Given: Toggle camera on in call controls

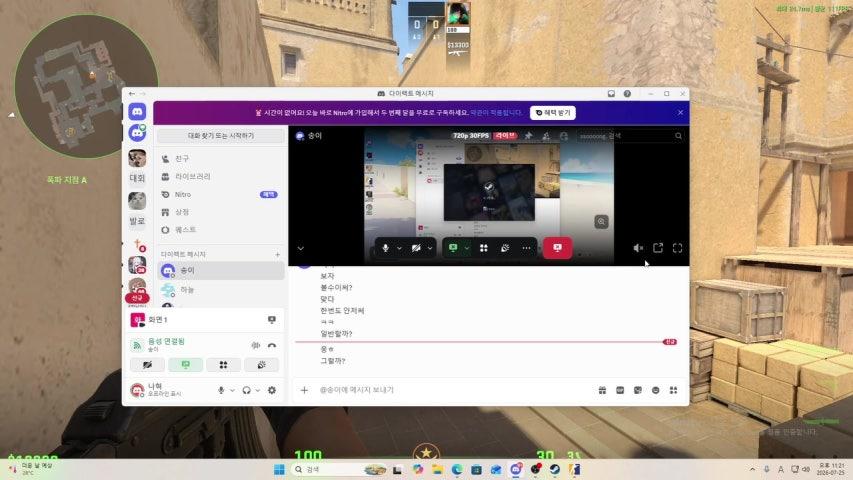Looking at the screenshot, I should tap(416, 248).
